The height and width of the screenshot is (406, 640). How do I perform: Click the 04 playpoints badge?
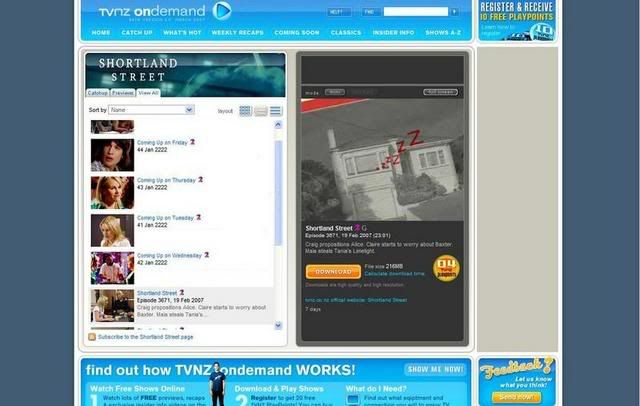(x=446, y=268)
